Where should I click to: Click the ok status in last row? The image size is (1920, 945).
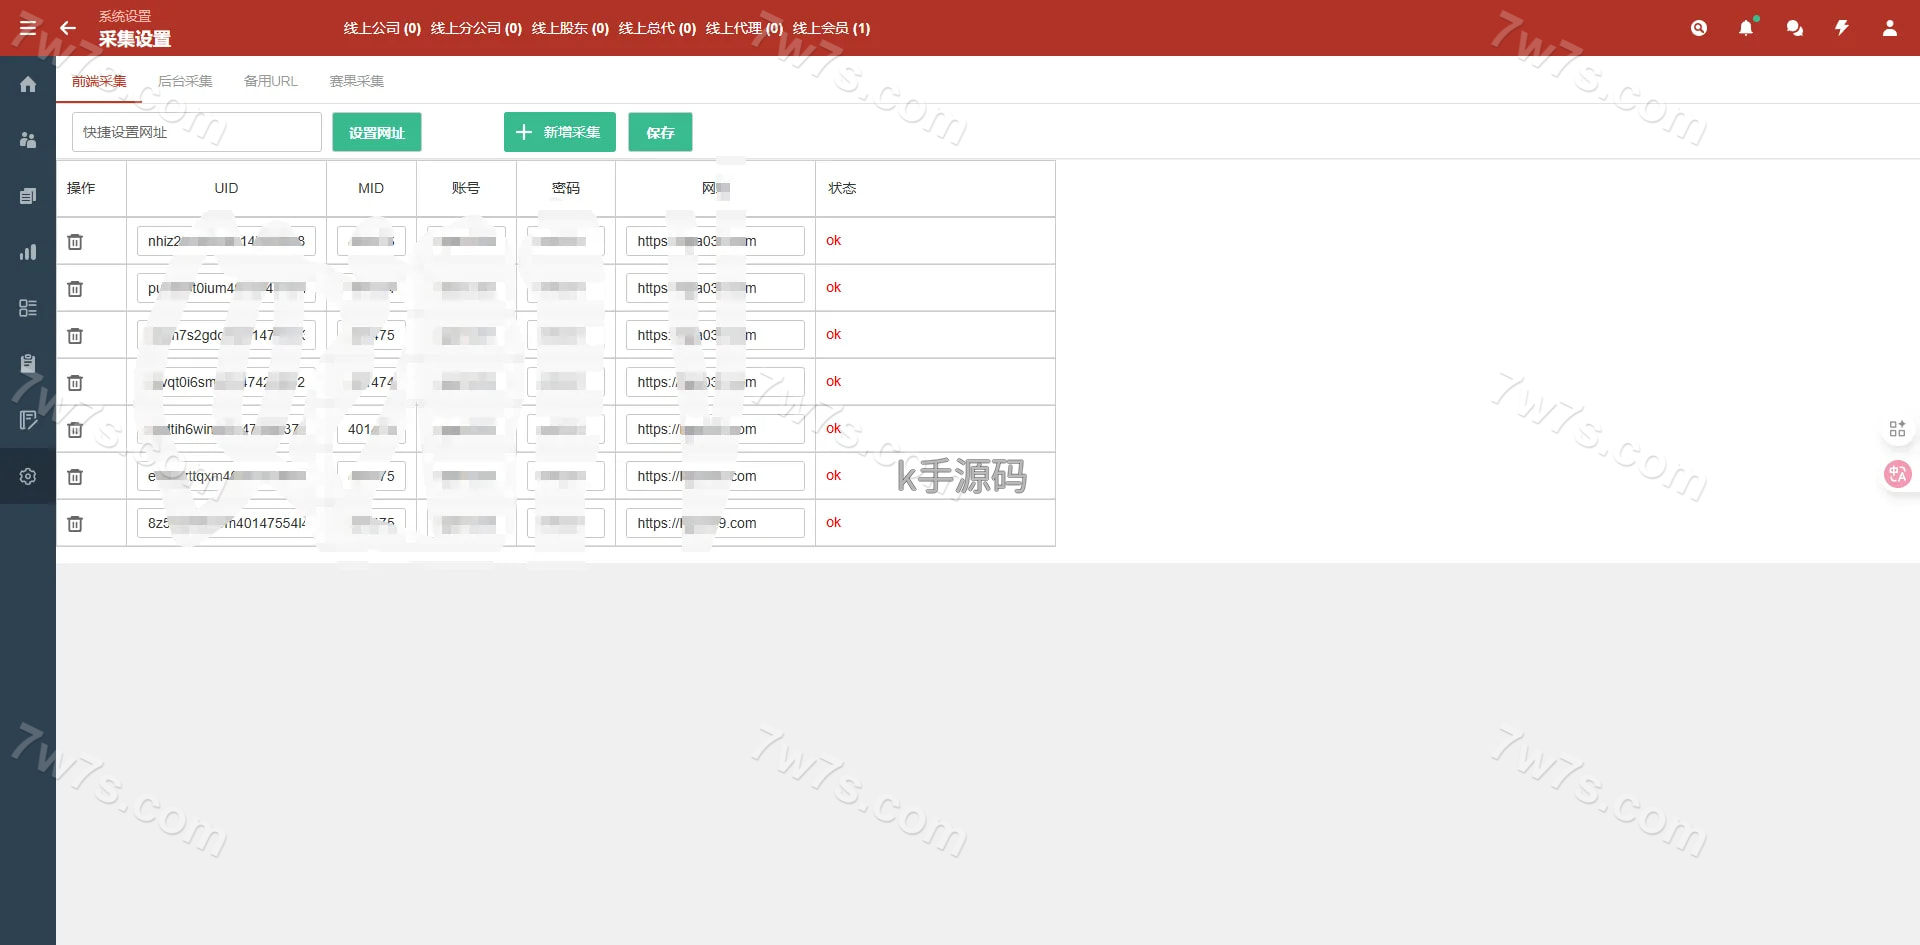coord(833,522)
